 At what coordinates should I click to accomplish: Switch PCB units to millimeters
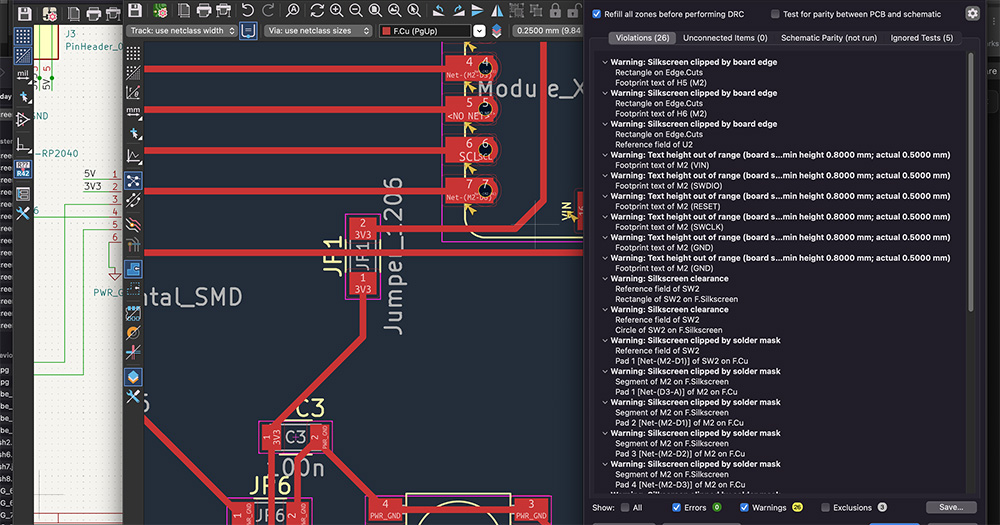(133, 114)
